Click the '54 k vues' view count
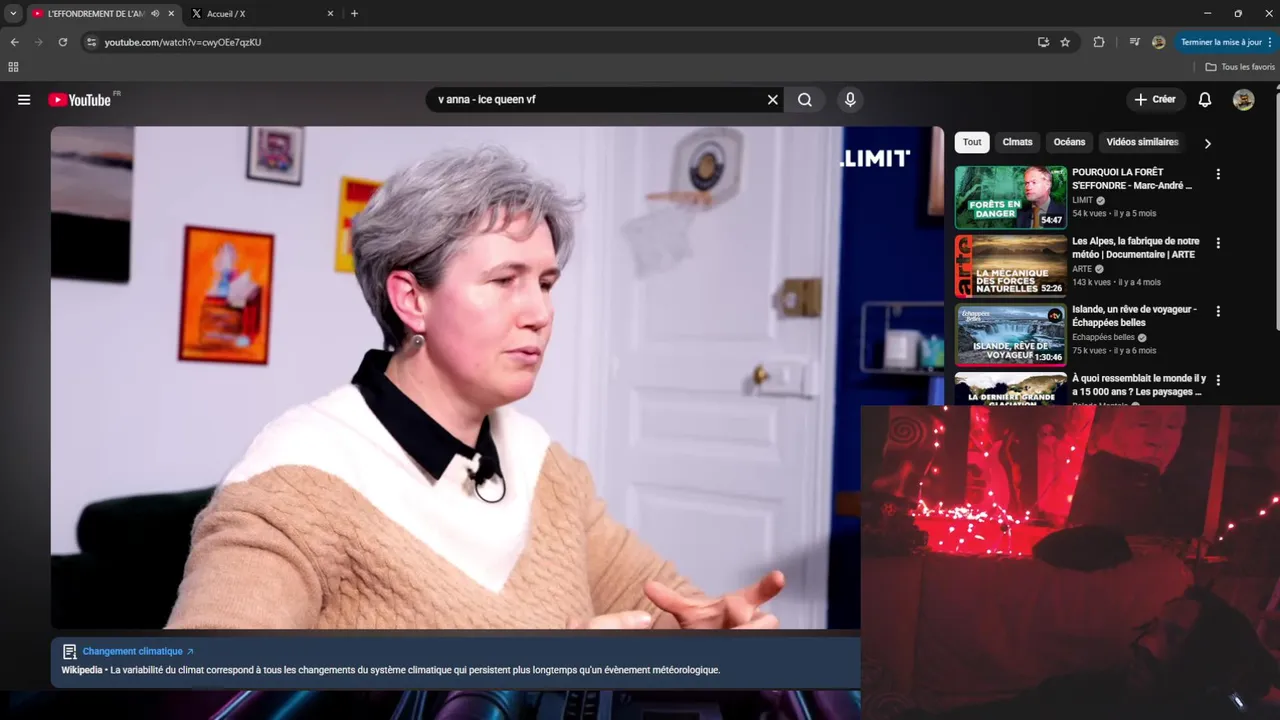1280x720 pixels. pyautogui.click(x=1090, y=213)
